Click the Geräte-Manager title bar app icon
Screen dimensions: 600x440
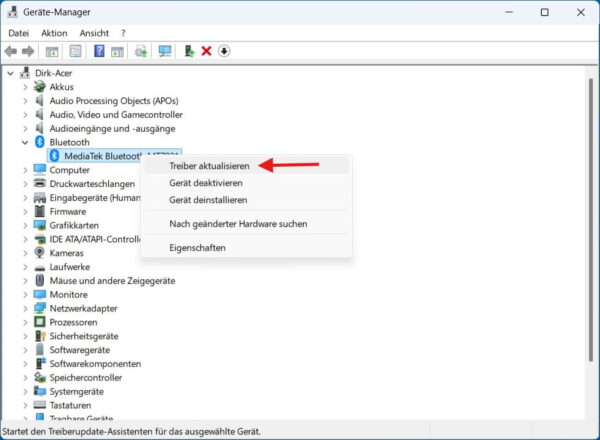click(x=12, y=12)
